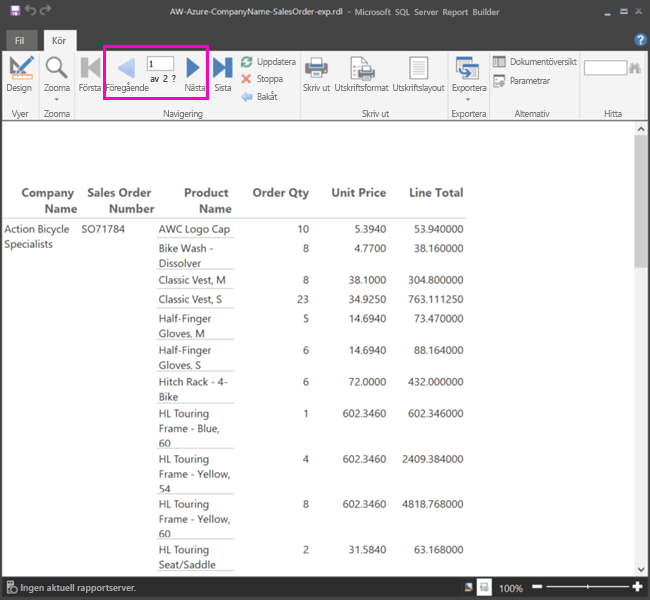Viewport: 650px width, 600px height.
Task: Click the vertical scrollbar thumb
Action: point(641,201)
